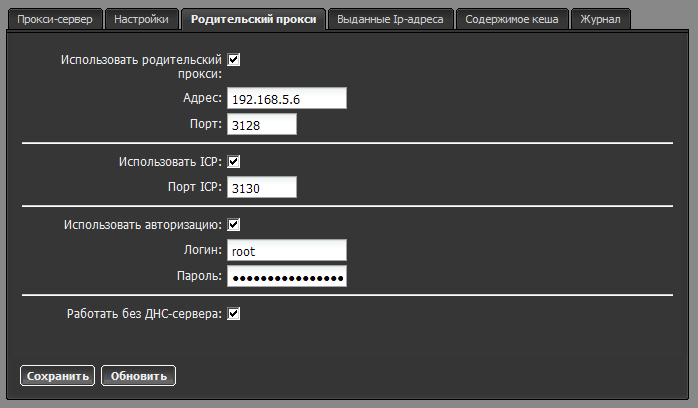Select the Родительский прокси tab
The image size is (698, 408).
coord(254,19)
